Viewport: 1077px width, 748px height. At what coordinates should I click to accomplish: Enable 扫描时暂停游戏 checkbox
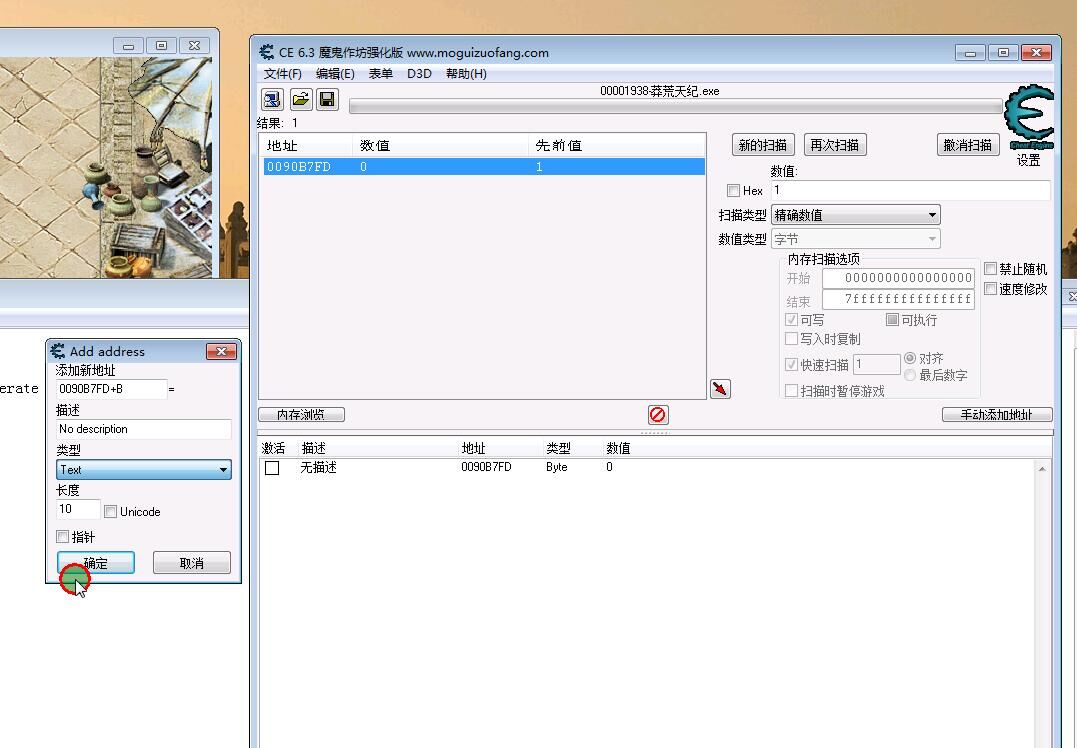tap(791, 390)
